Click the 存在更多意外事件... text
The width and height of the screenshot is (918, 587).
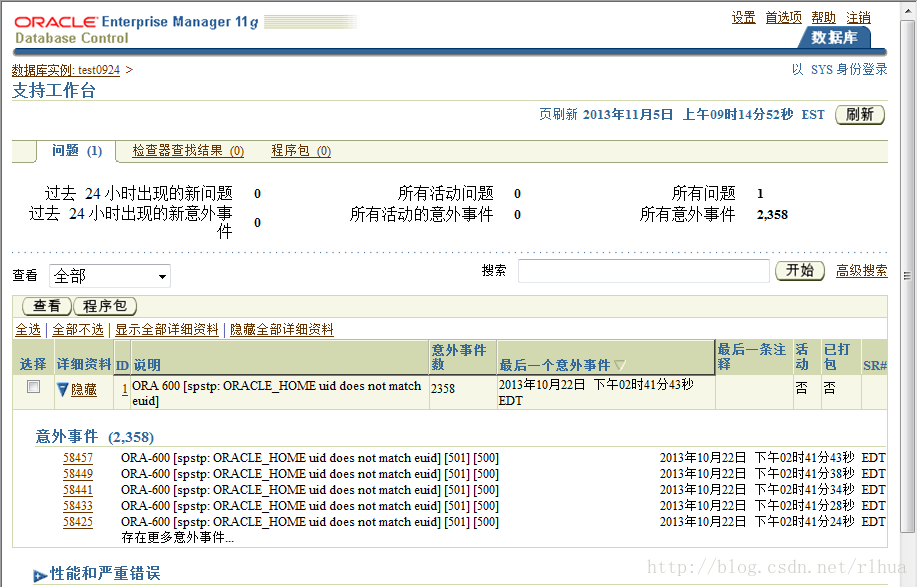[x=177, y=537]
